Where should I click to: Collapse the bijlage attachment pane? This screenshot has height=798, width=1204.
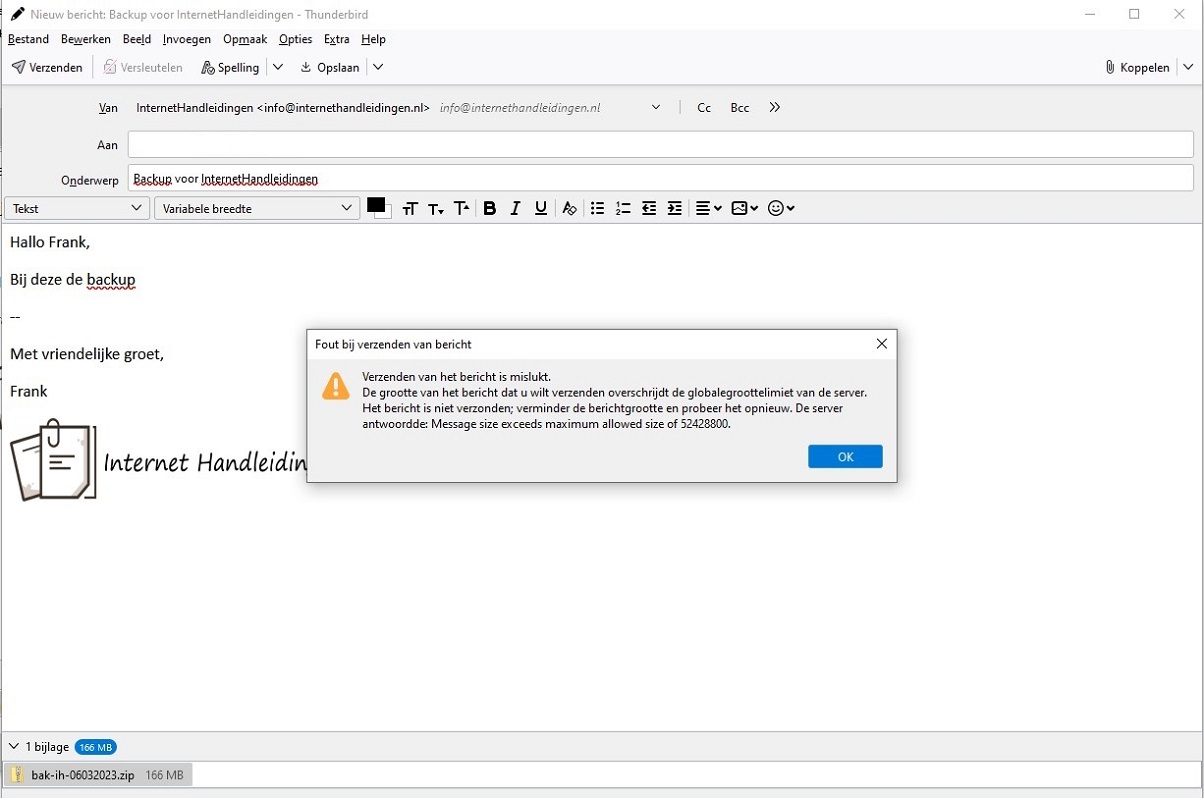pyautogui.click(x=12, y=746)
